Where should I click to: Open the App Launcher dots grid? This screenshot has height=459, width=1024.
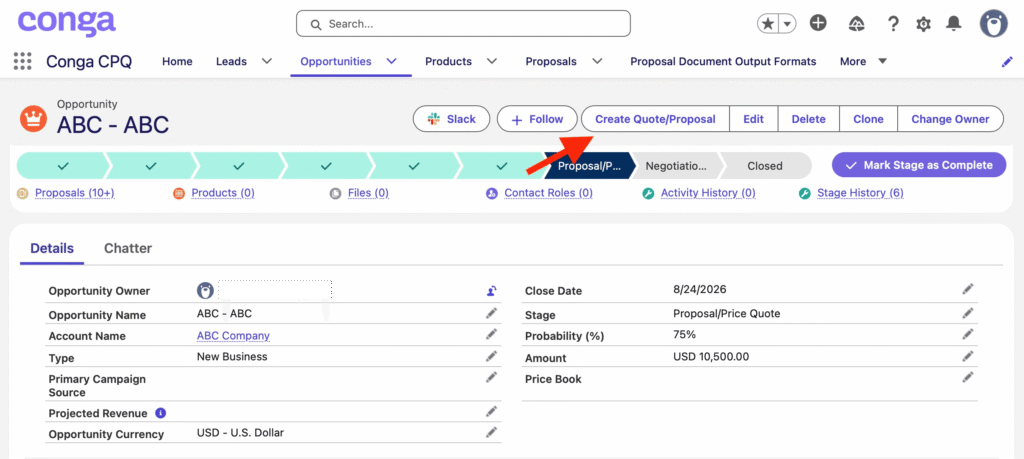click(x=23, y=61)
